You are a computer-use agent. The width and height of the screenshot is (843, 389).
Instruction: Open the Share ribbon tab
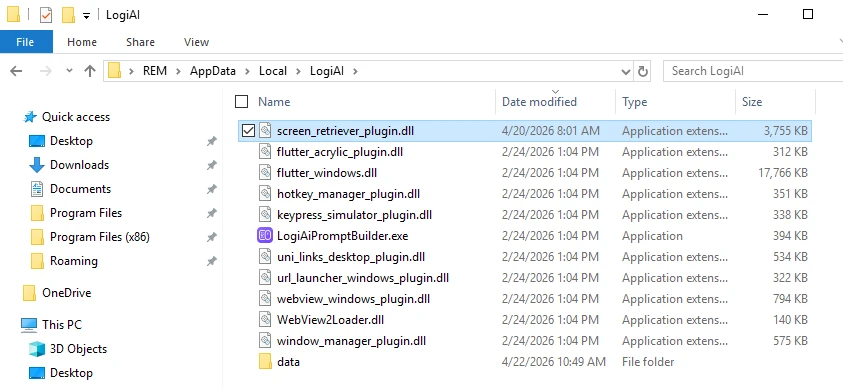(140, 42)
